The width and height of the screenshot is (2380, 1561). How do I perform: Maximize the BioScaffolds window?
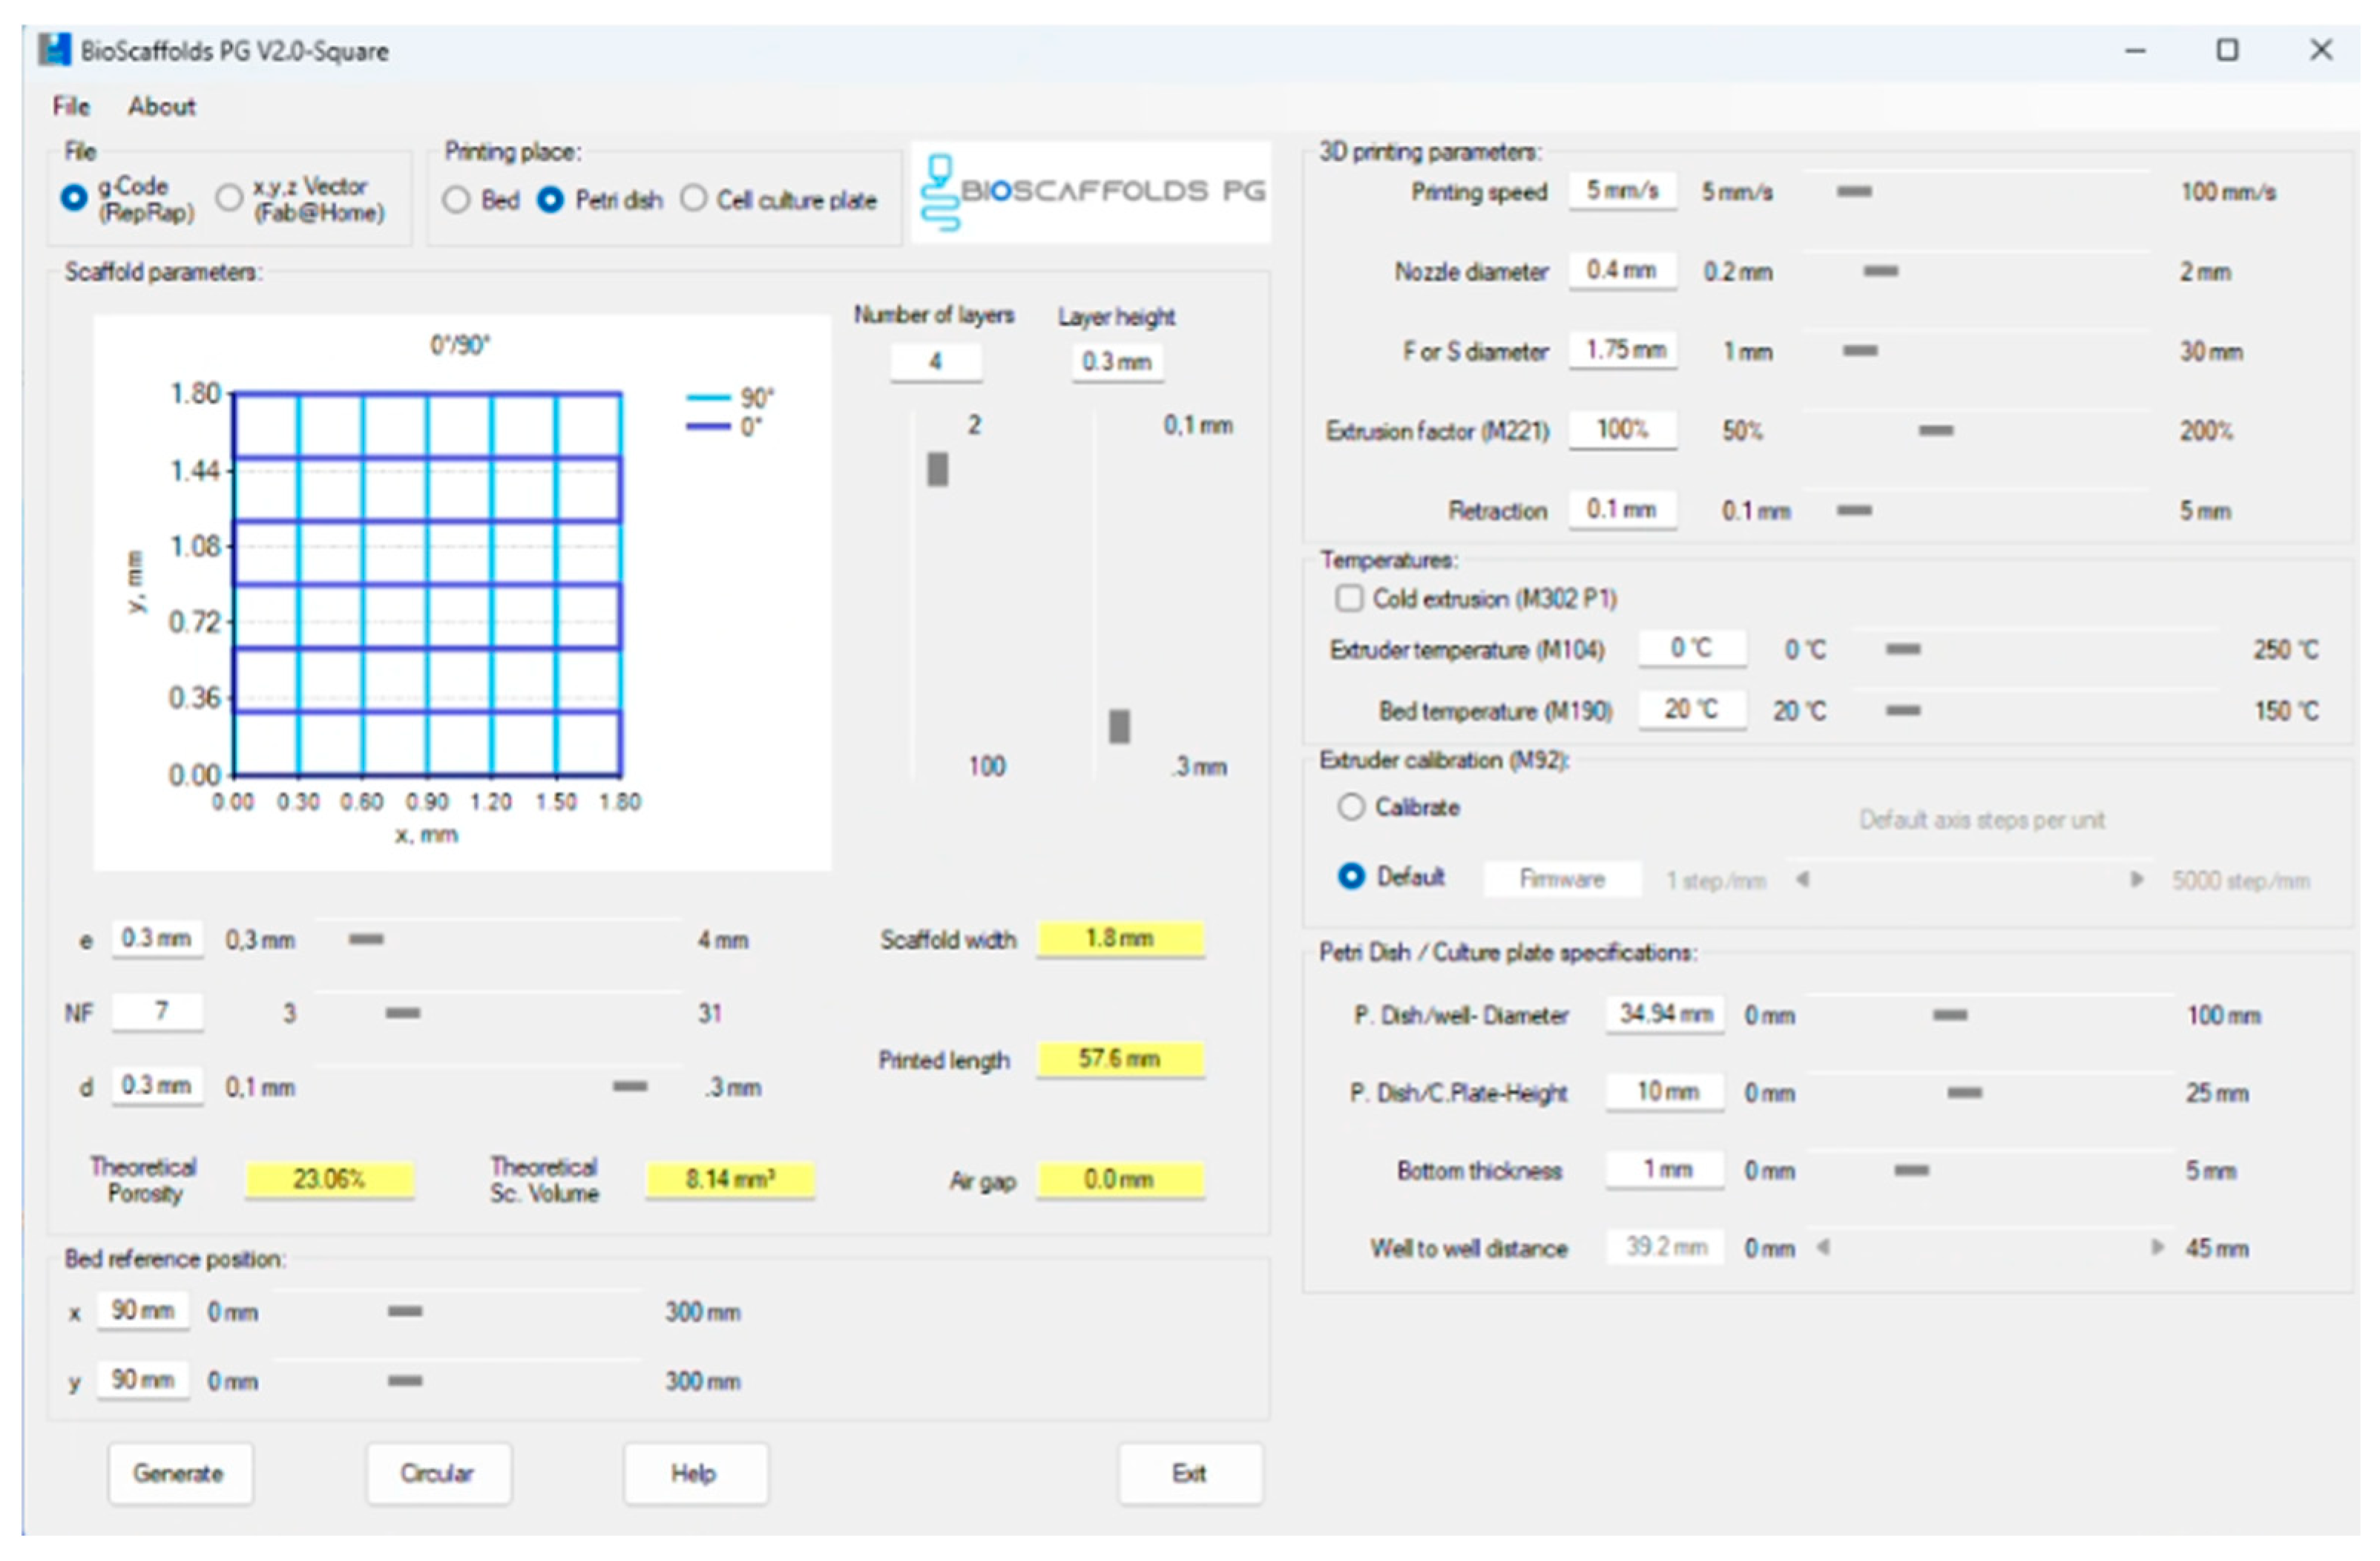pyautogui.click(x=2227, y=50)
